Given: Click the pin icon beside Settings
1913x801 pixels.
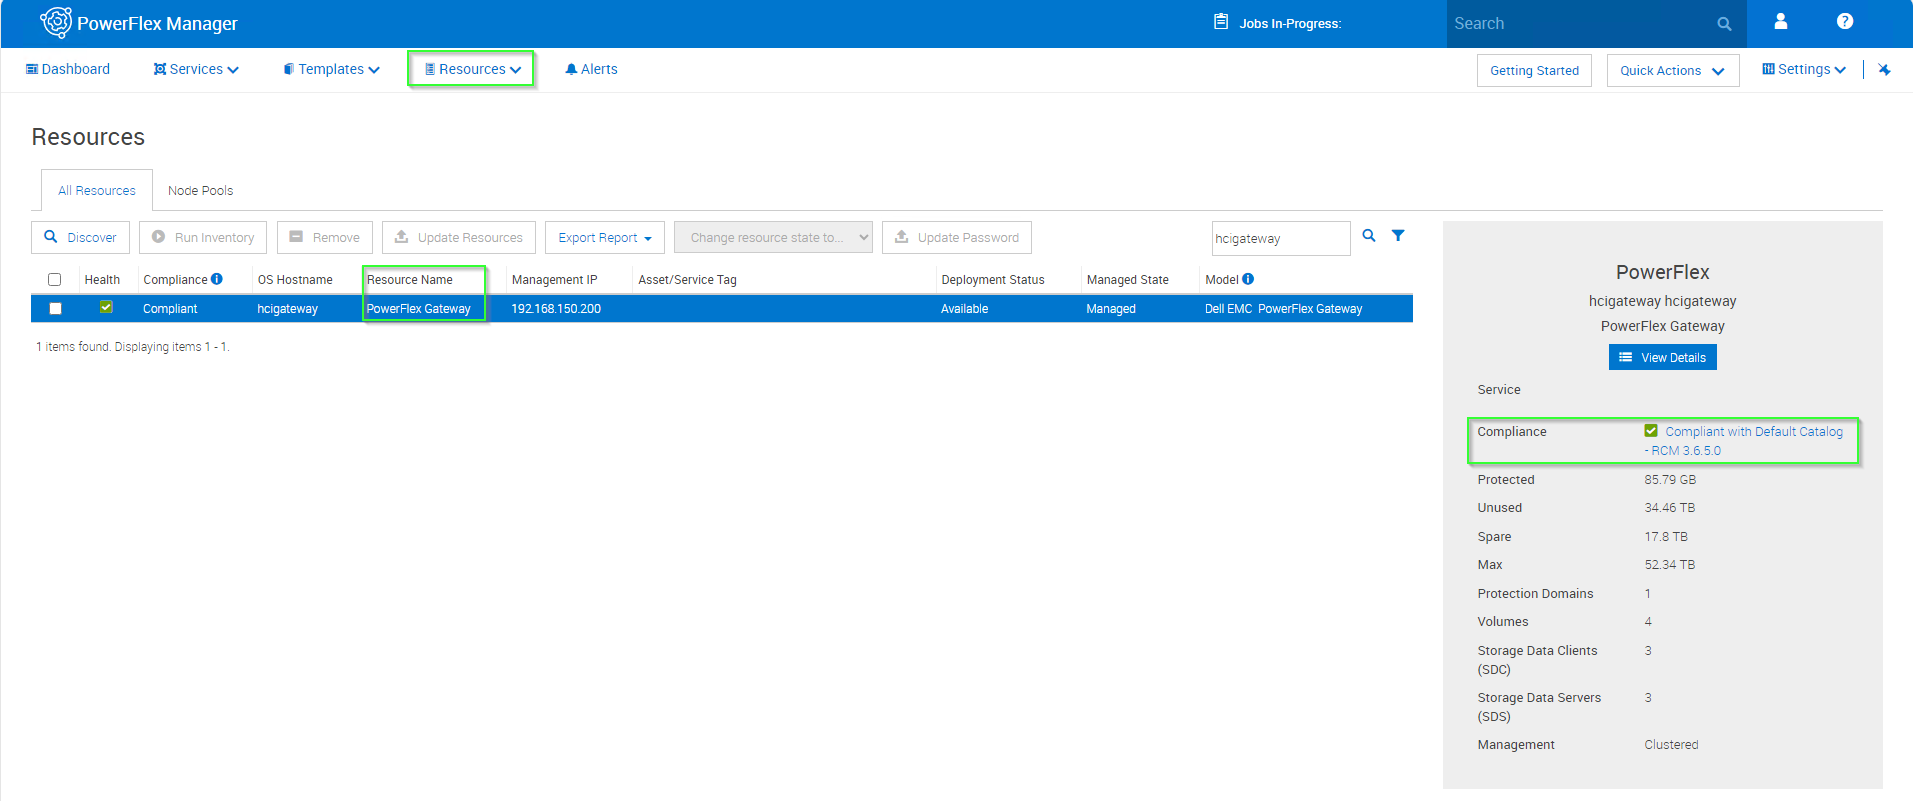Looking at the screenshot, I should tap(1884, 70).
